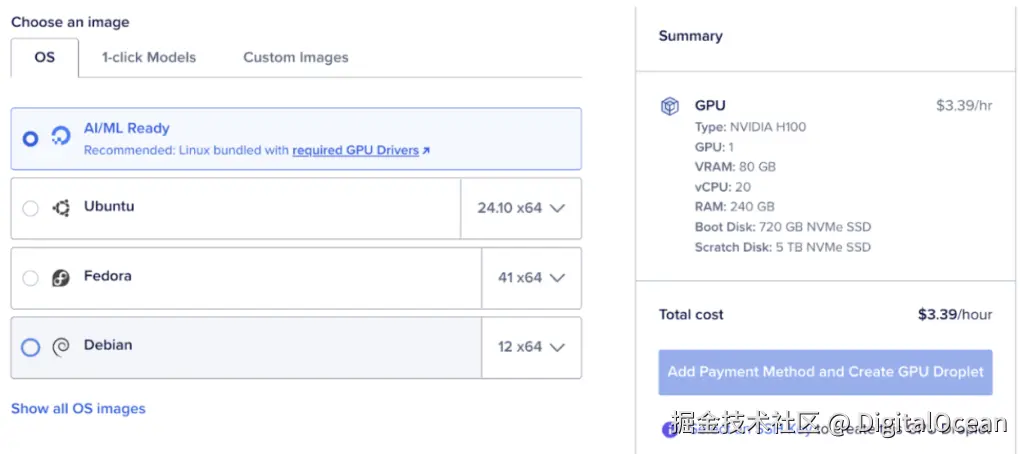Screen dimensions: 1024x454
Task: Select the Fedora radio button
Action: tap(31, 278)
